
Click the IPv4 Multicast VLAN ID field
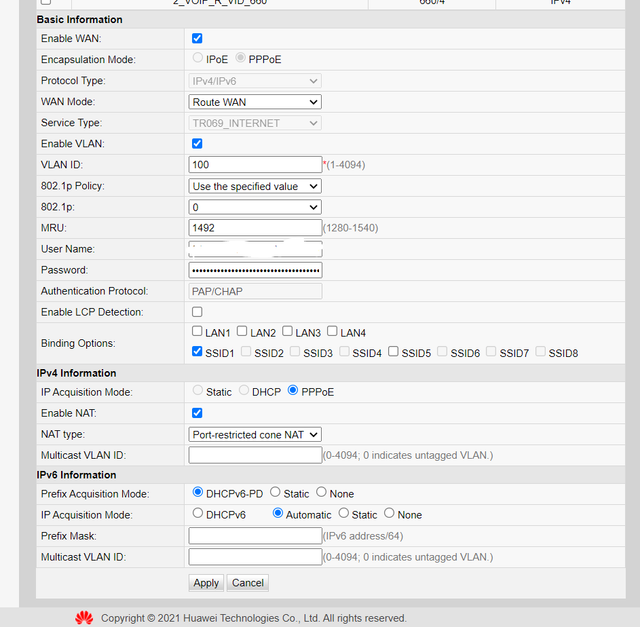255,455
